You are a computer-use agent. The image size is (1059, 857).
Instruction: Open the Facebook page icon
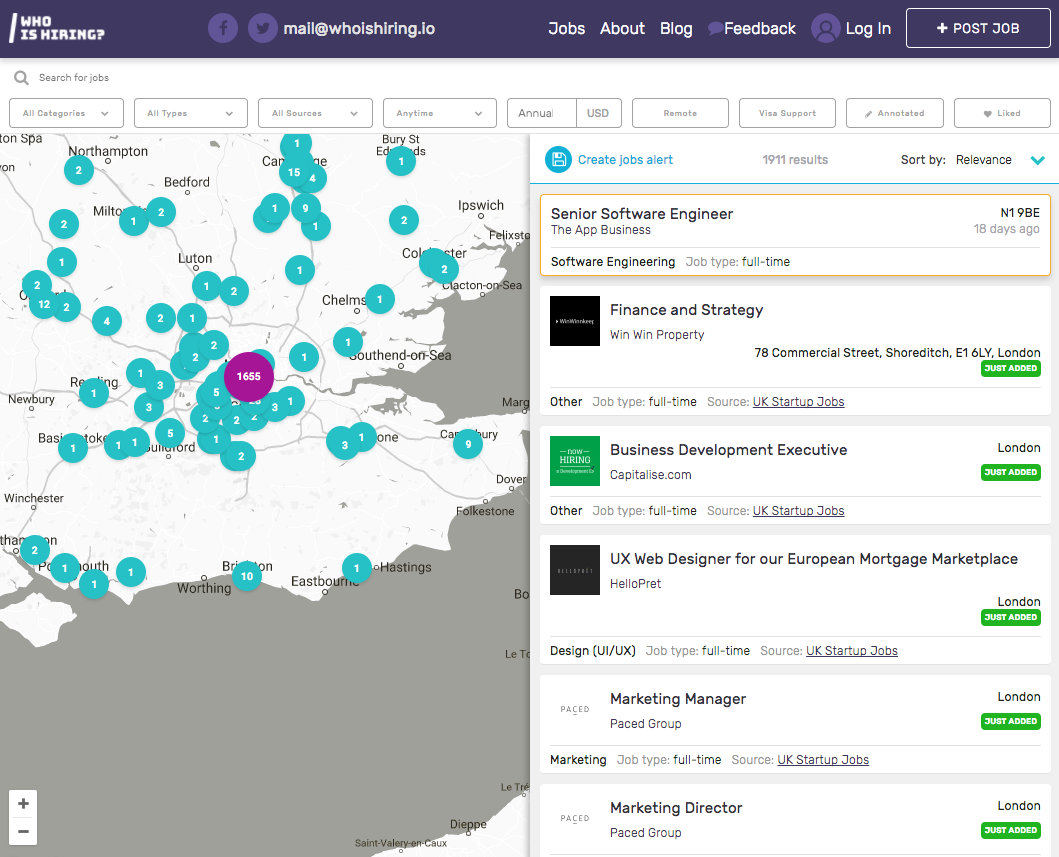pos(223,28)
